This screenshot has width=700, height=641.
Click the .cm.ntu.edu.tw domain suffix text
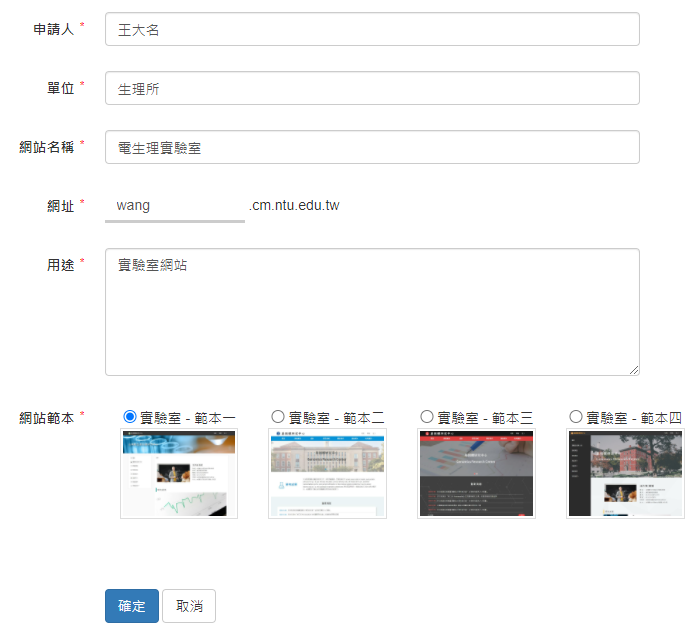[294, 206]
